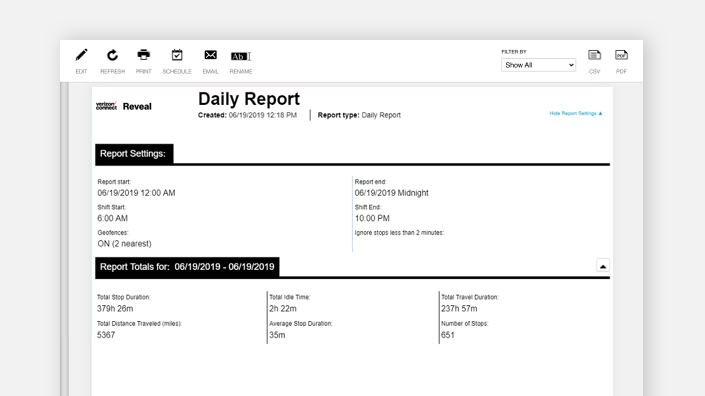Screen dimensions: 705x396
Task: Export the report as PDF
Action: 621,55
